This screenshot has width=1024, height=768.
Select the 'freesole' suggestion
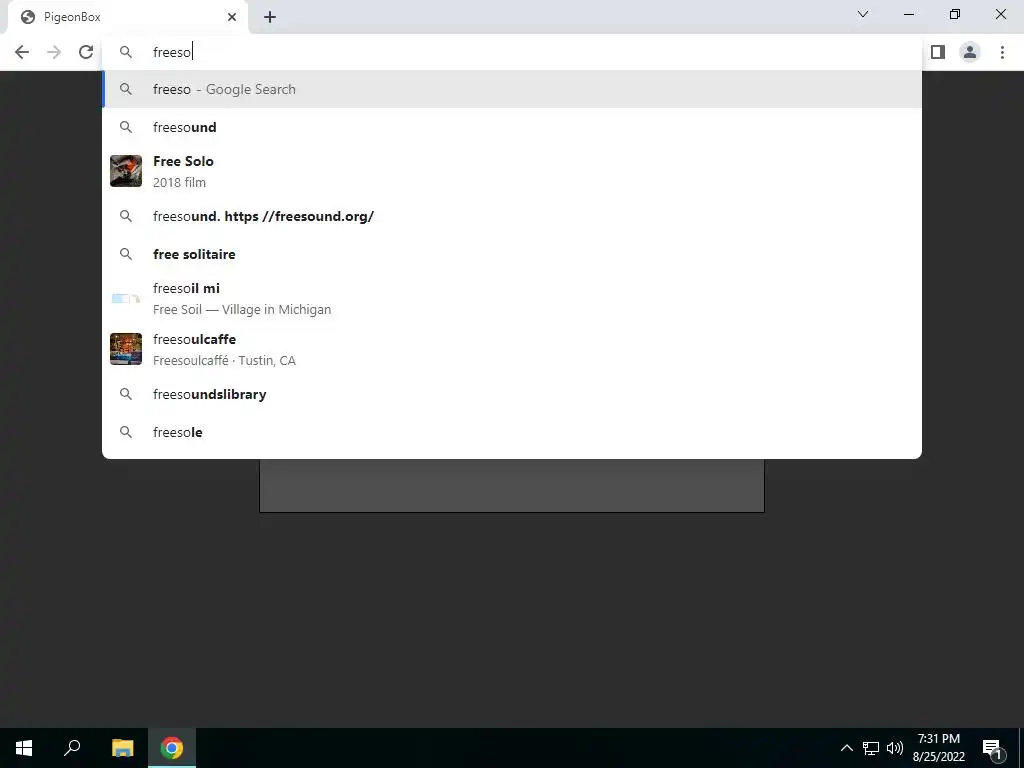pyautogui.click(x=512, y=432)
